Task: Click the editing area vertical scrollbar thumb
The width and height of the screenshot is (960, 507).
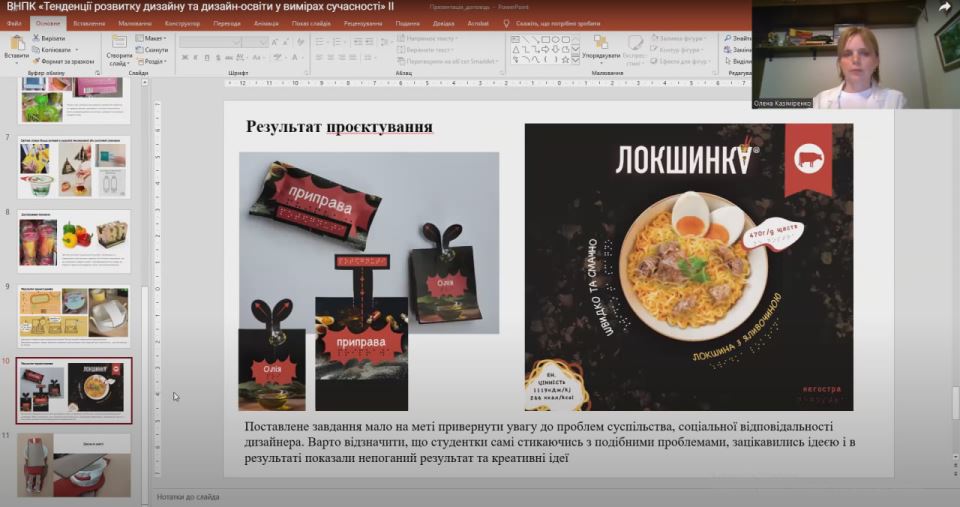Action: pyautogui.click(x=956, y=404)
